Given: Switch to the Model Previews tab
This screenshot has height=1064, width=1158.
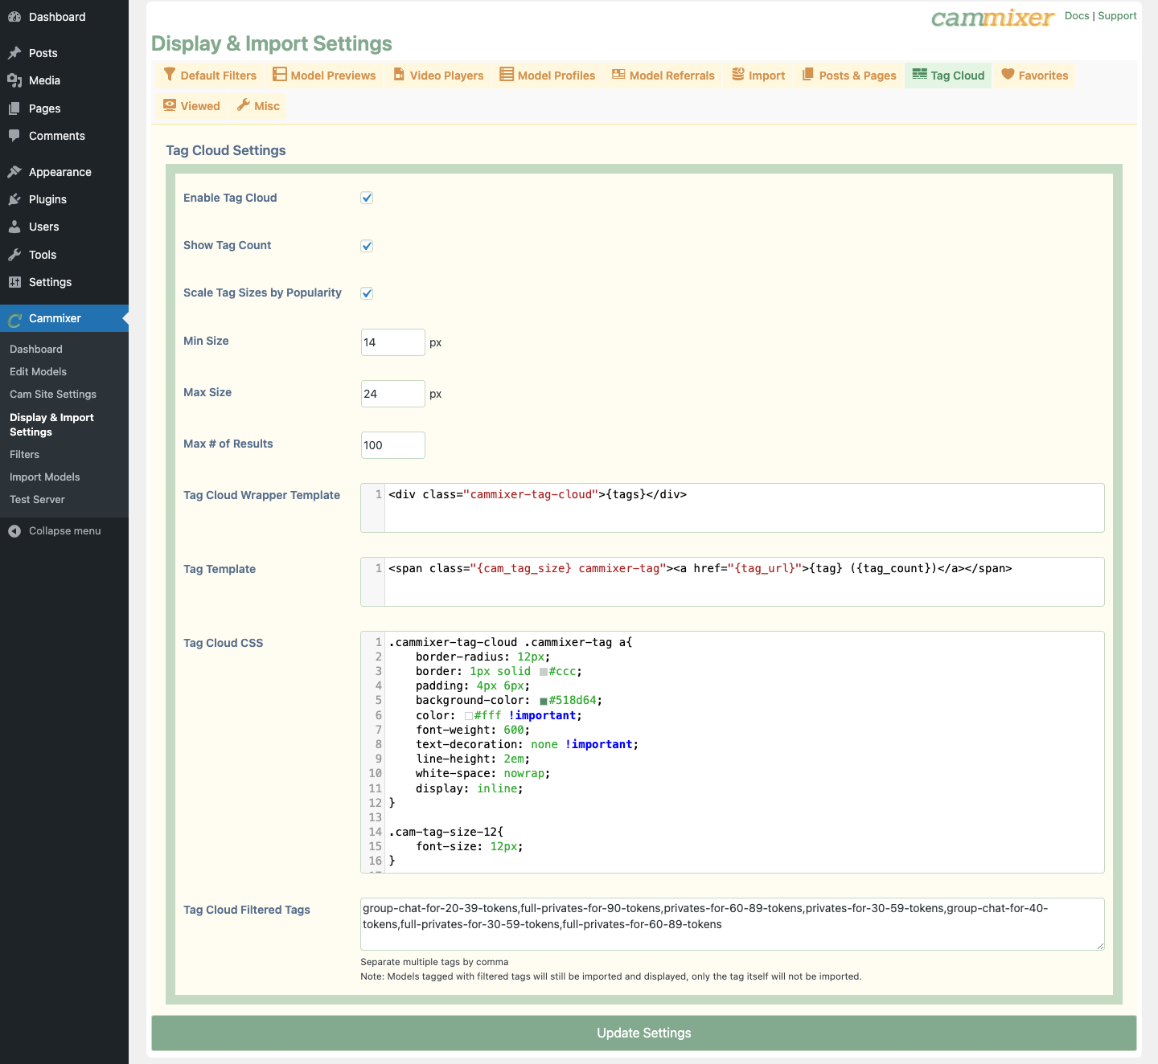Looking at the screenshot, I should 324,75.
